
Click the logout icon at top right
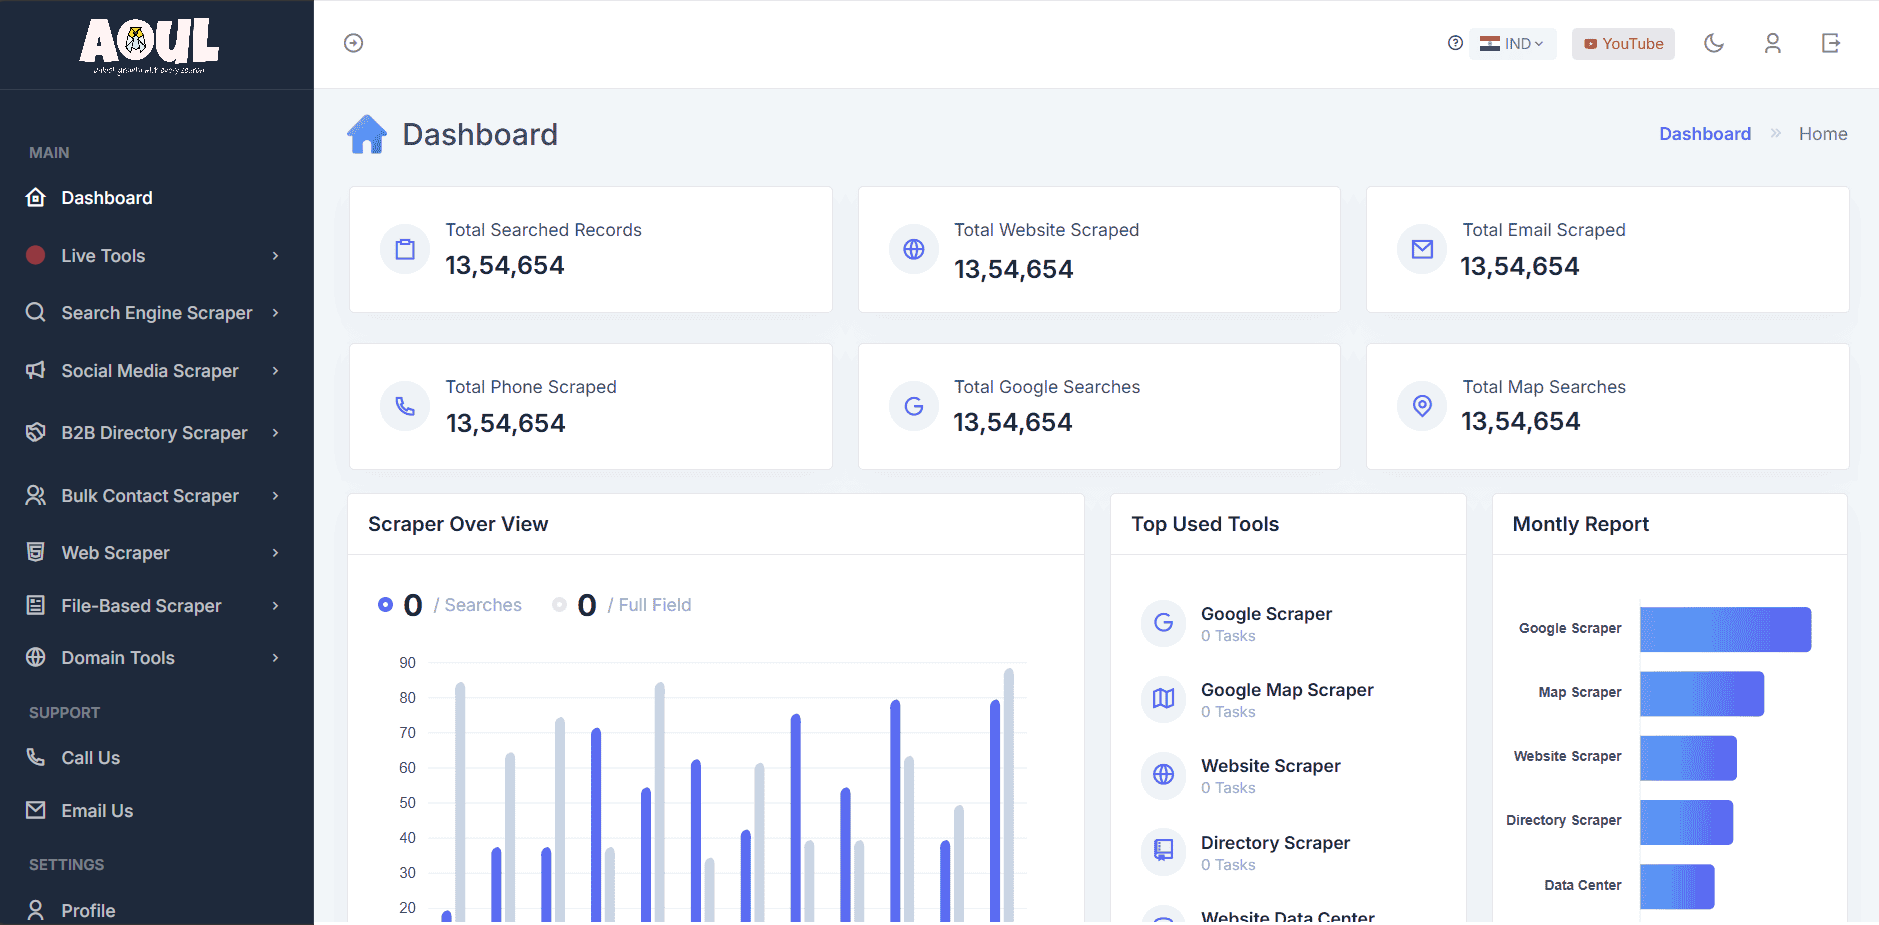[1831, 43]
